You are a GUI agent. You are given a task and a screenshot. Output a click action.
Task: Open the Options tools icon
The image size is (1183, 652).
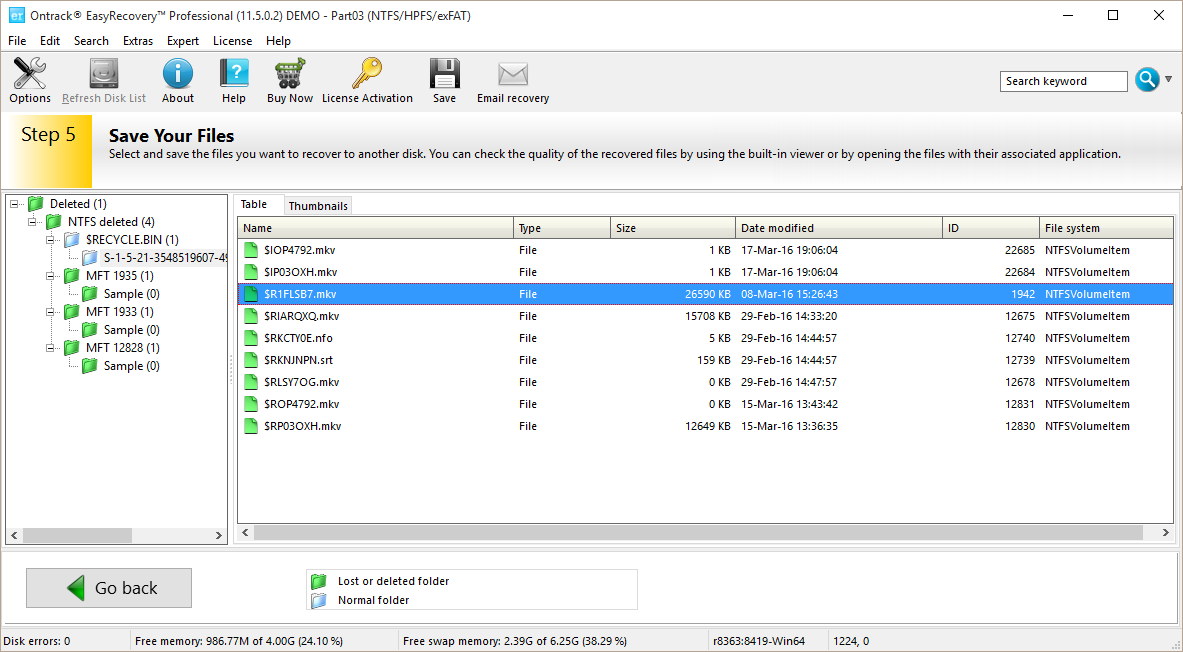[x=30, y=80]
